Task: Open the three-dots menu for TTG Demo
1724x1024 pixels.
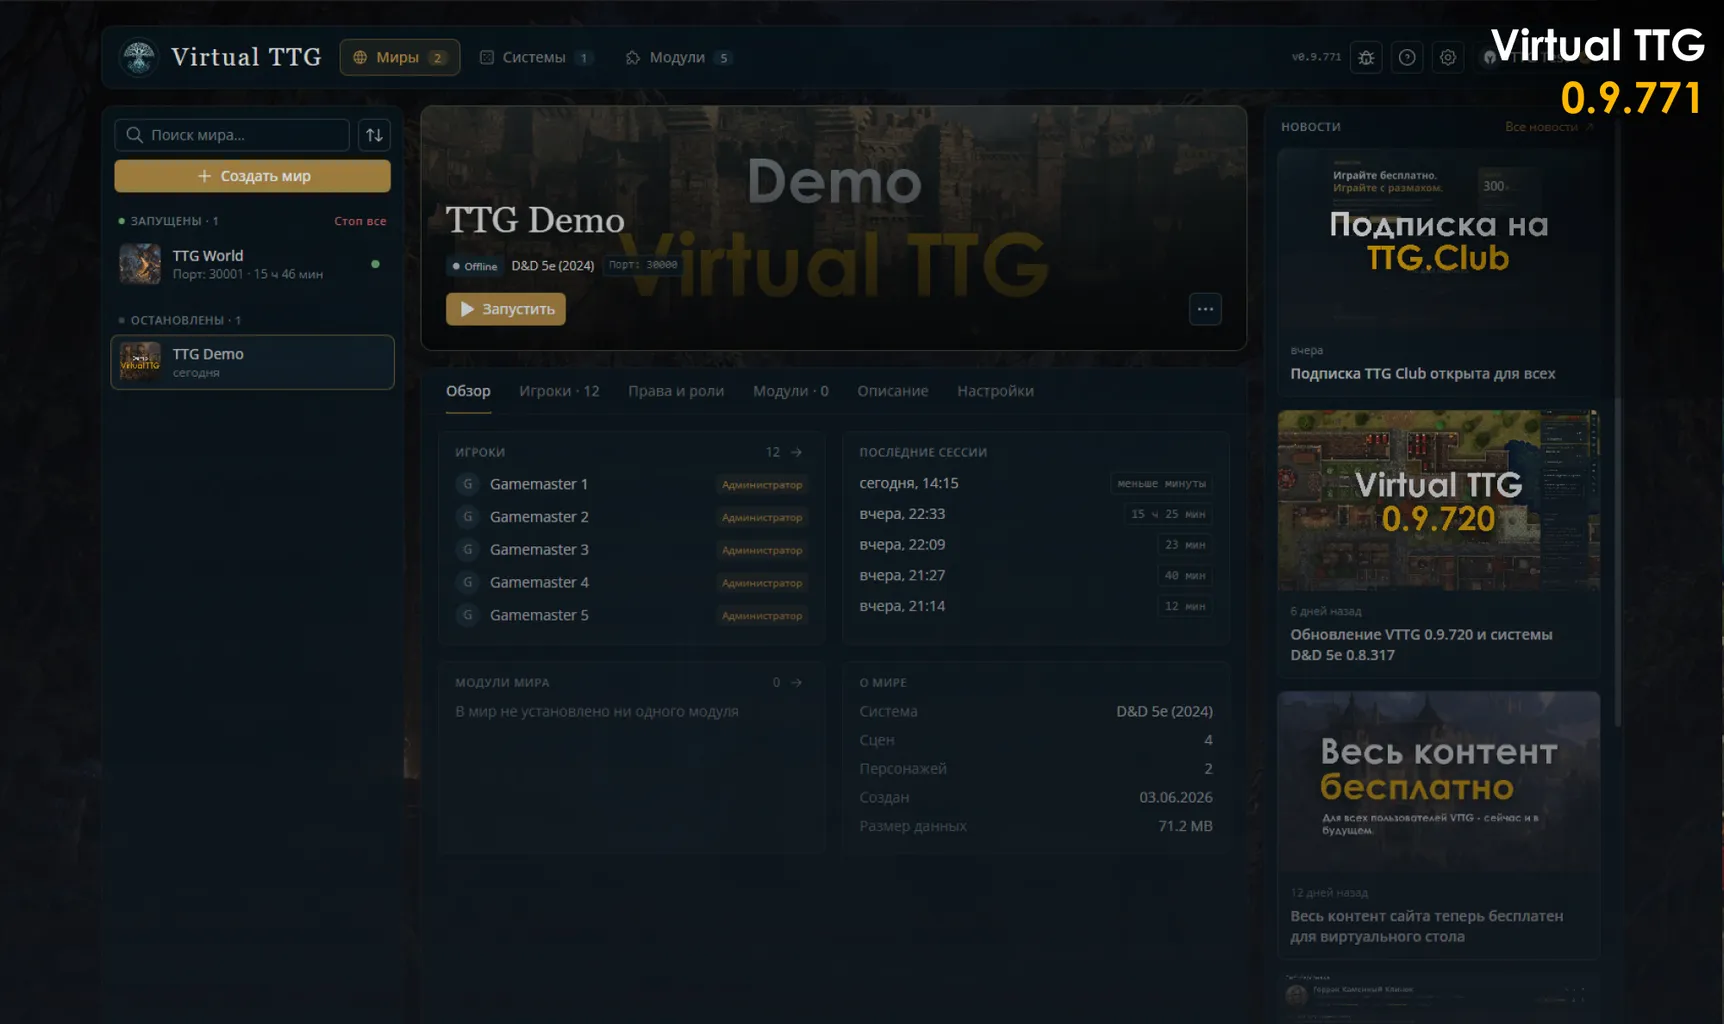Action: pyautogui.click(x=1205, y=309)
